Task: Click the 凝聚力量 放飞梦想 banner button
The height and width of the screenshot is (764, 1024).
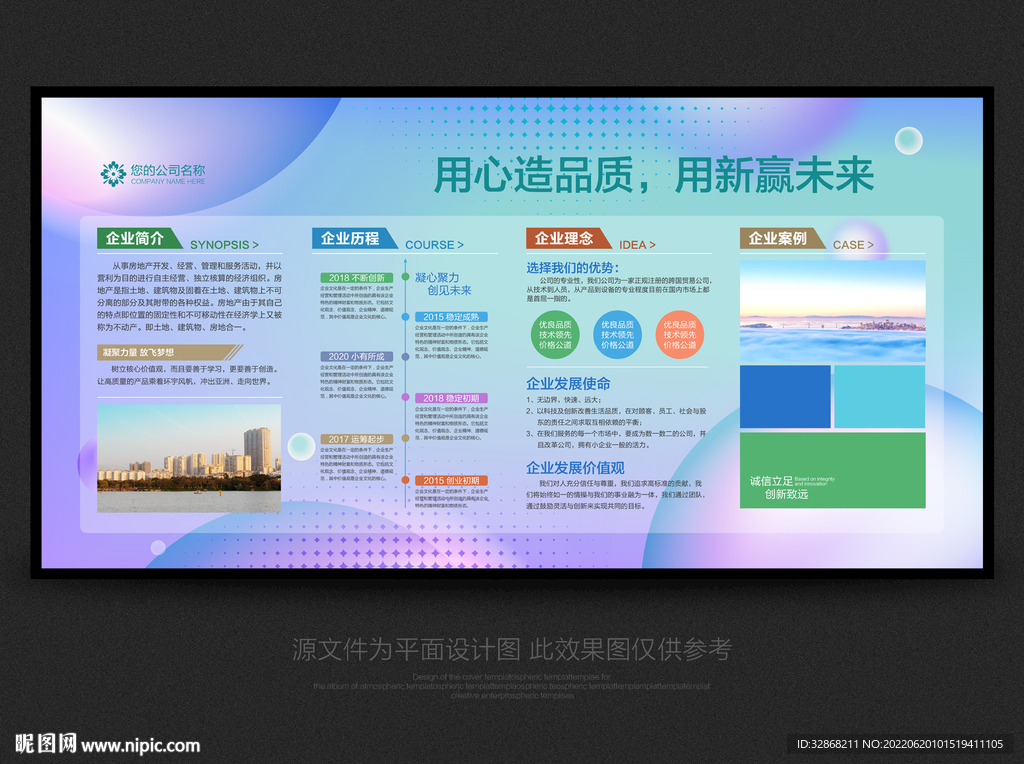Action: 165,352
